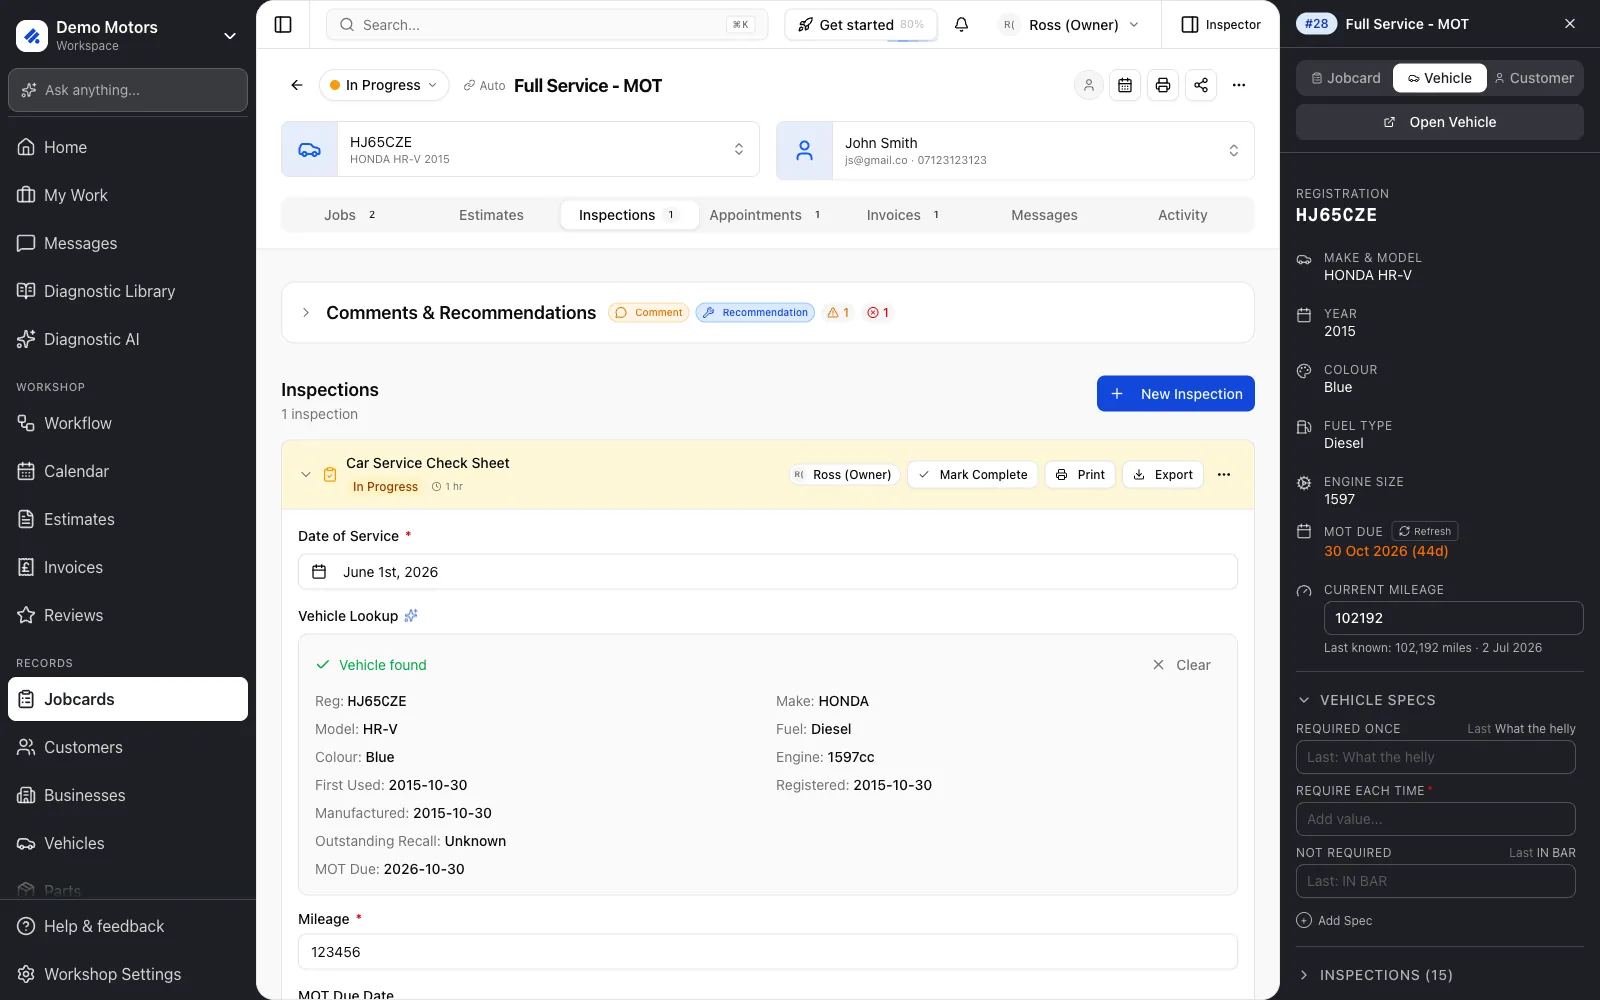Toggle the sidebar panel icon
The width and height of the screenshot is (1600, 1000).
pyautogui.click(x=283, y=25)
